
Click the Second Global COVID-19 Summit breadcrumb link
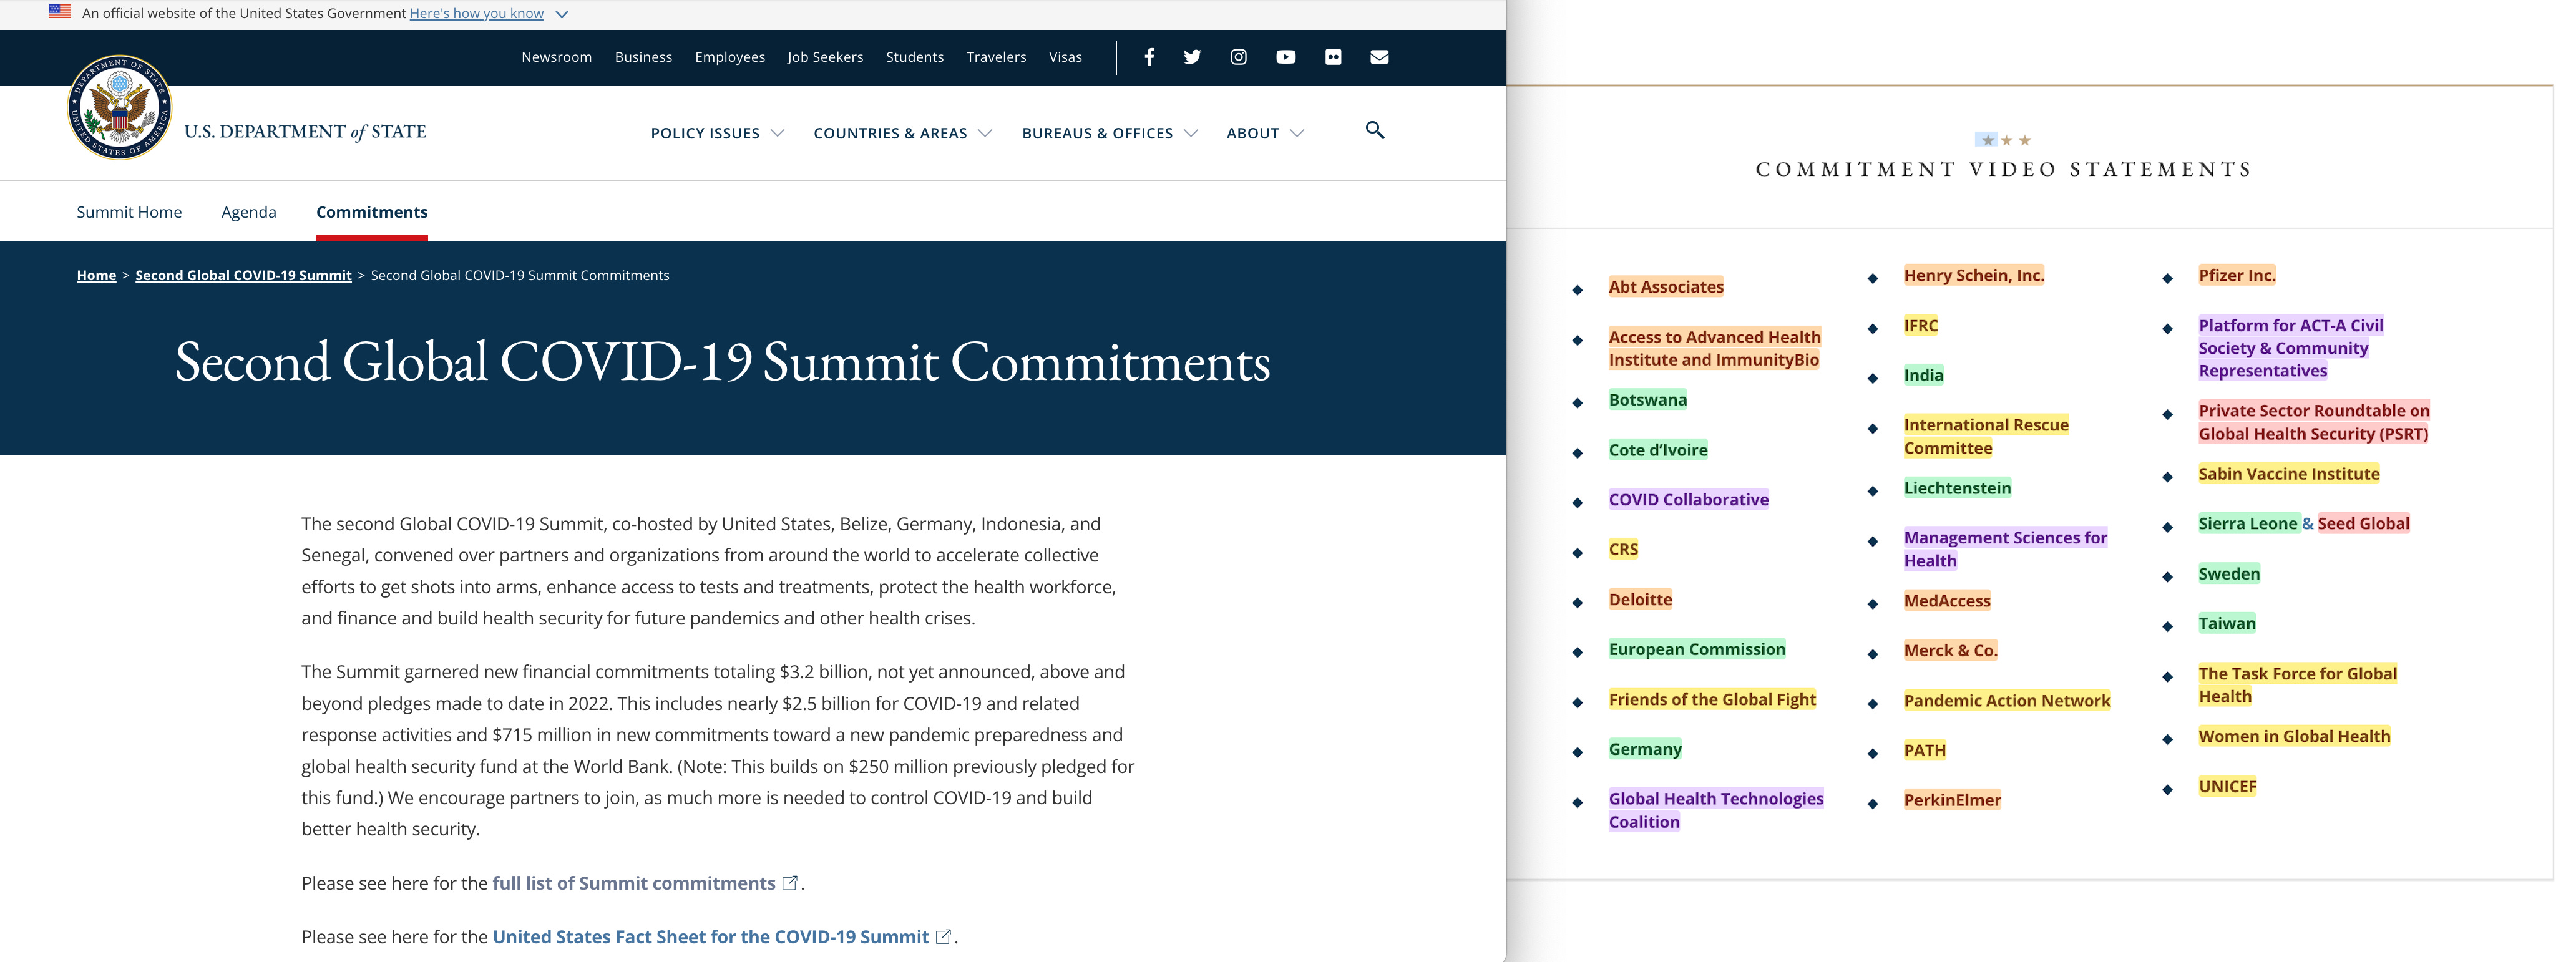(243, 275)
